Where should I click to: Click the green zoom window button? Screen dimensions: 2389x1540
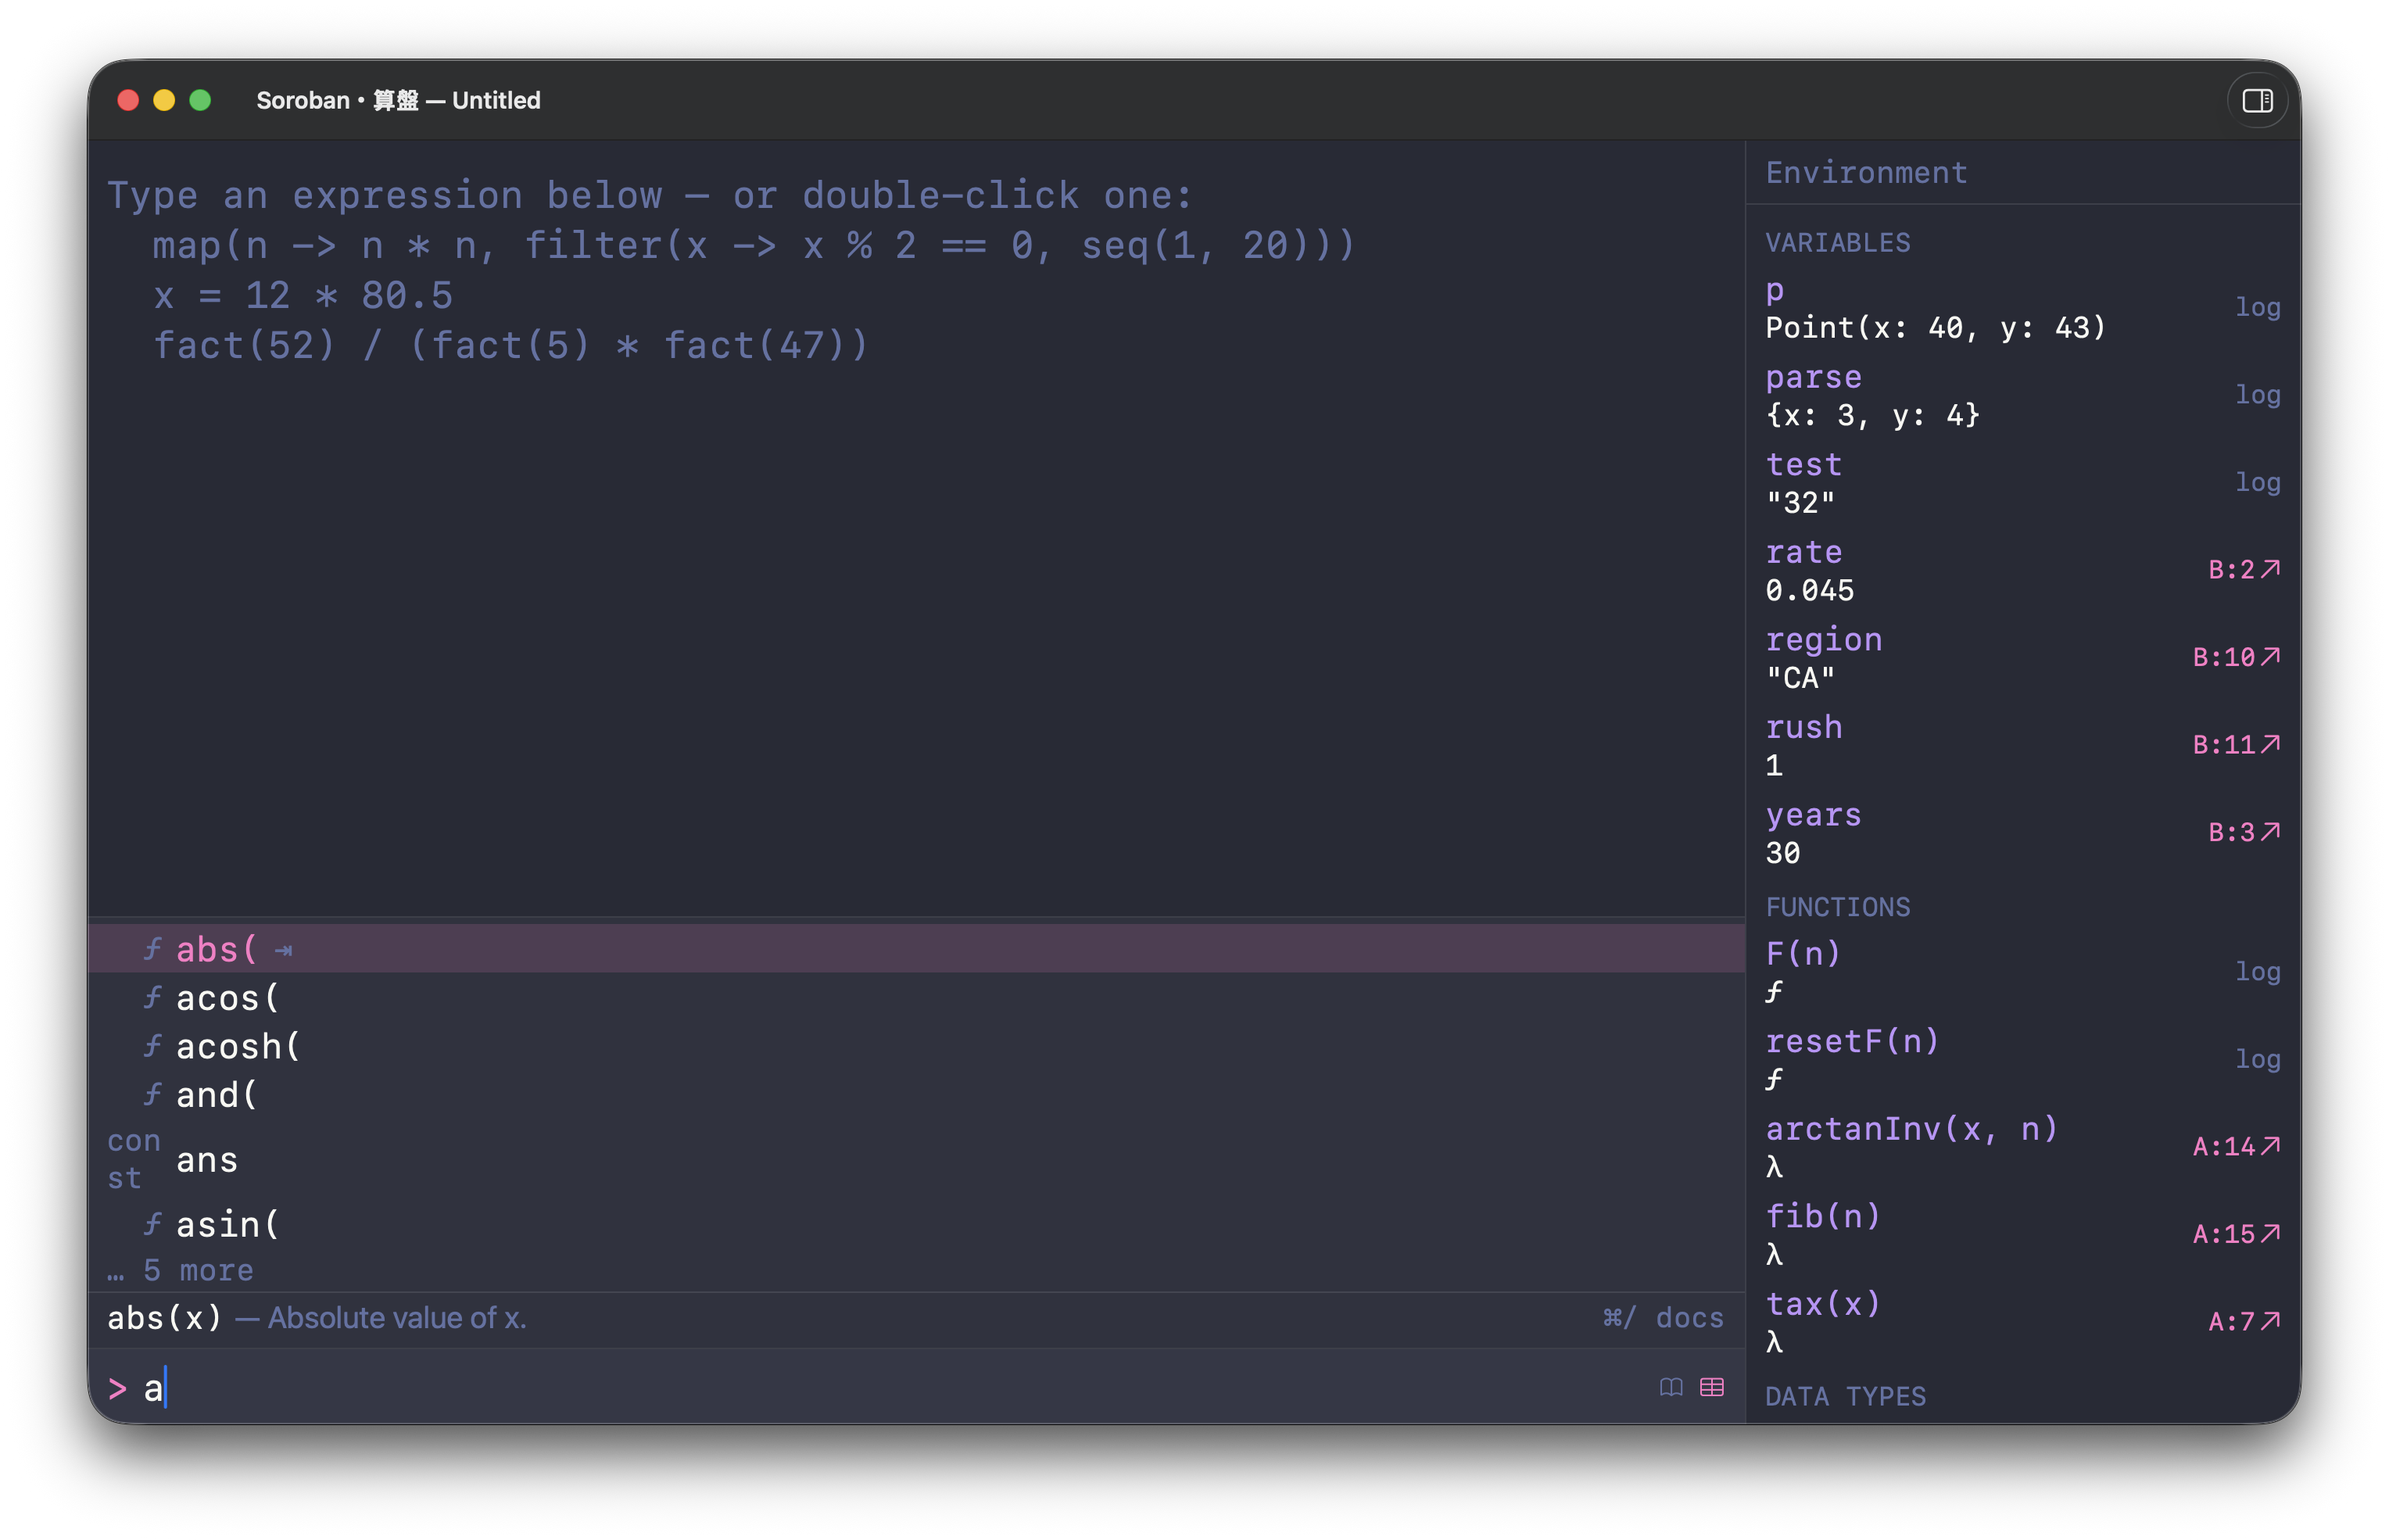pos(200,100)
